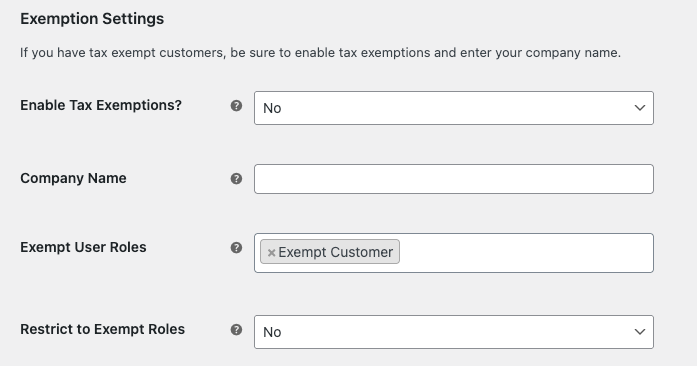The width and height of the screenshot is (697, 366).
Task: Click empty area of Exempt User Roles field
Action: click(x=525, y=253)
